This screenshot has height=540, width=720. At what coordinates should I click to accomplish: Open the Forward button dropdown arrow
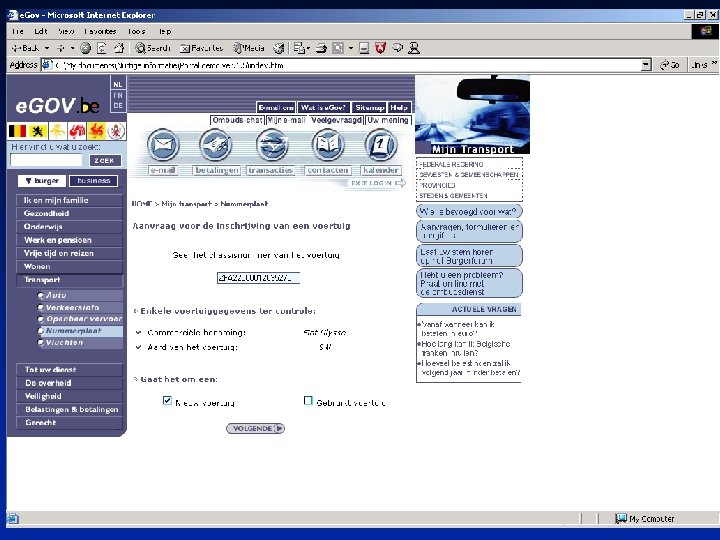point(72,48)
